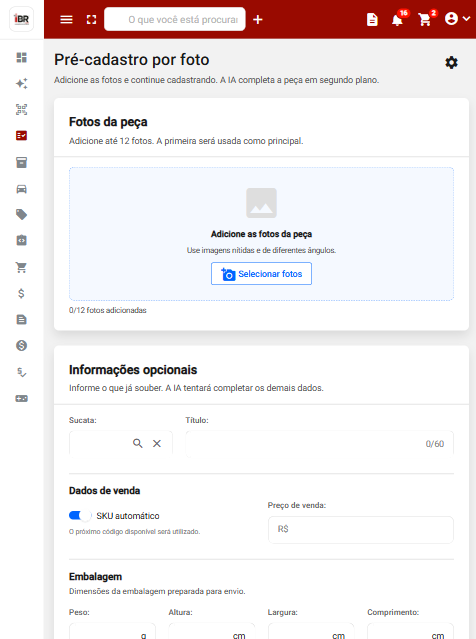Image resolution: width=476 pixels, height=639 pixels.
Task: Open the hamburger menu
Action: (66, 19)
